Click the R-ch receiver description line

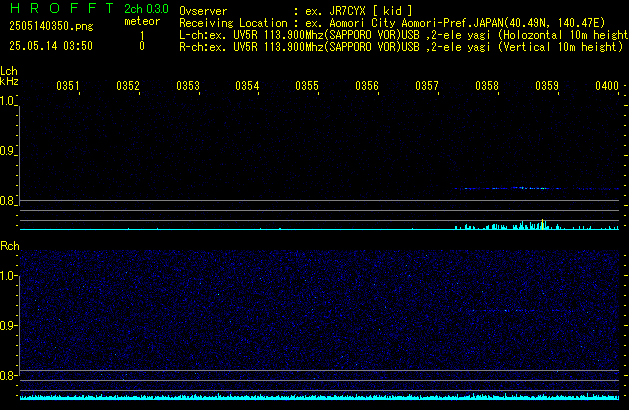401,47
